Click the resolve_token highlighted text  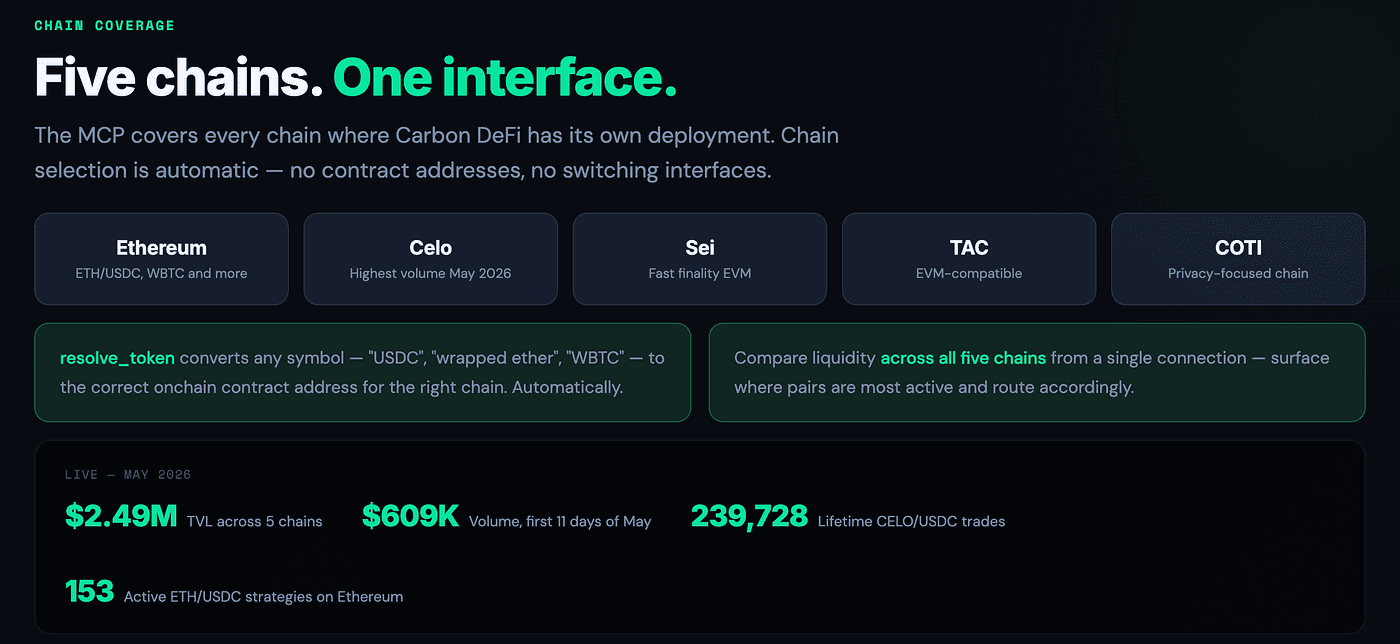coord(117,358)
